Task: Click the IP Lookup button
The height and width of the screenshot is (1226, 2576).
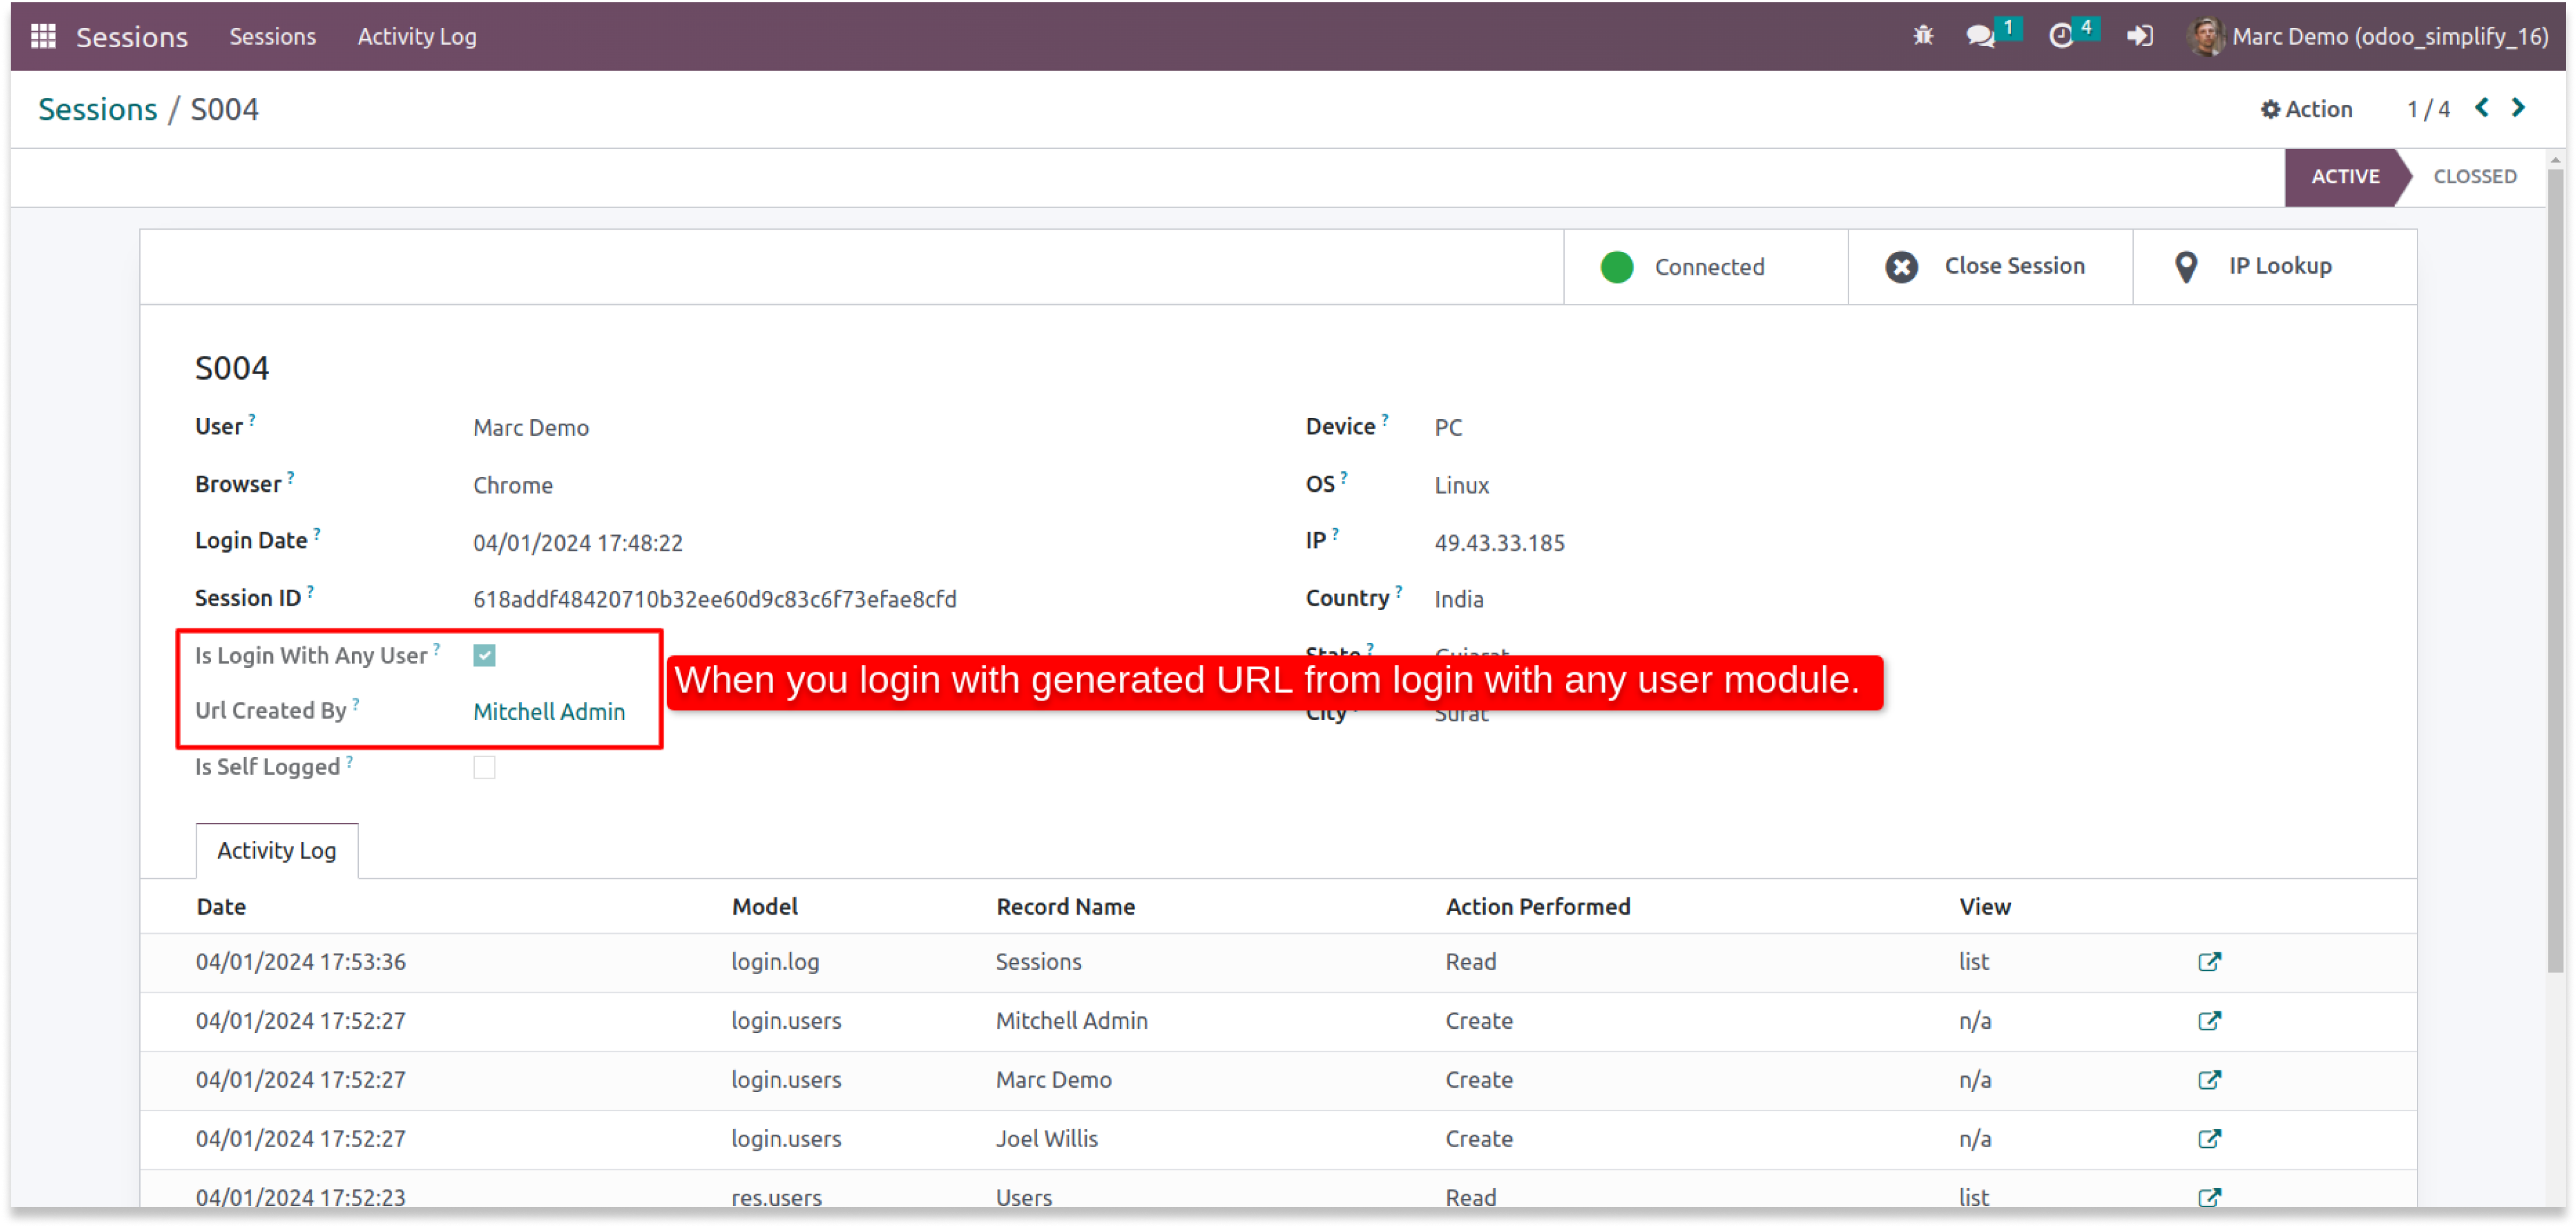Action: [2275, 267]
